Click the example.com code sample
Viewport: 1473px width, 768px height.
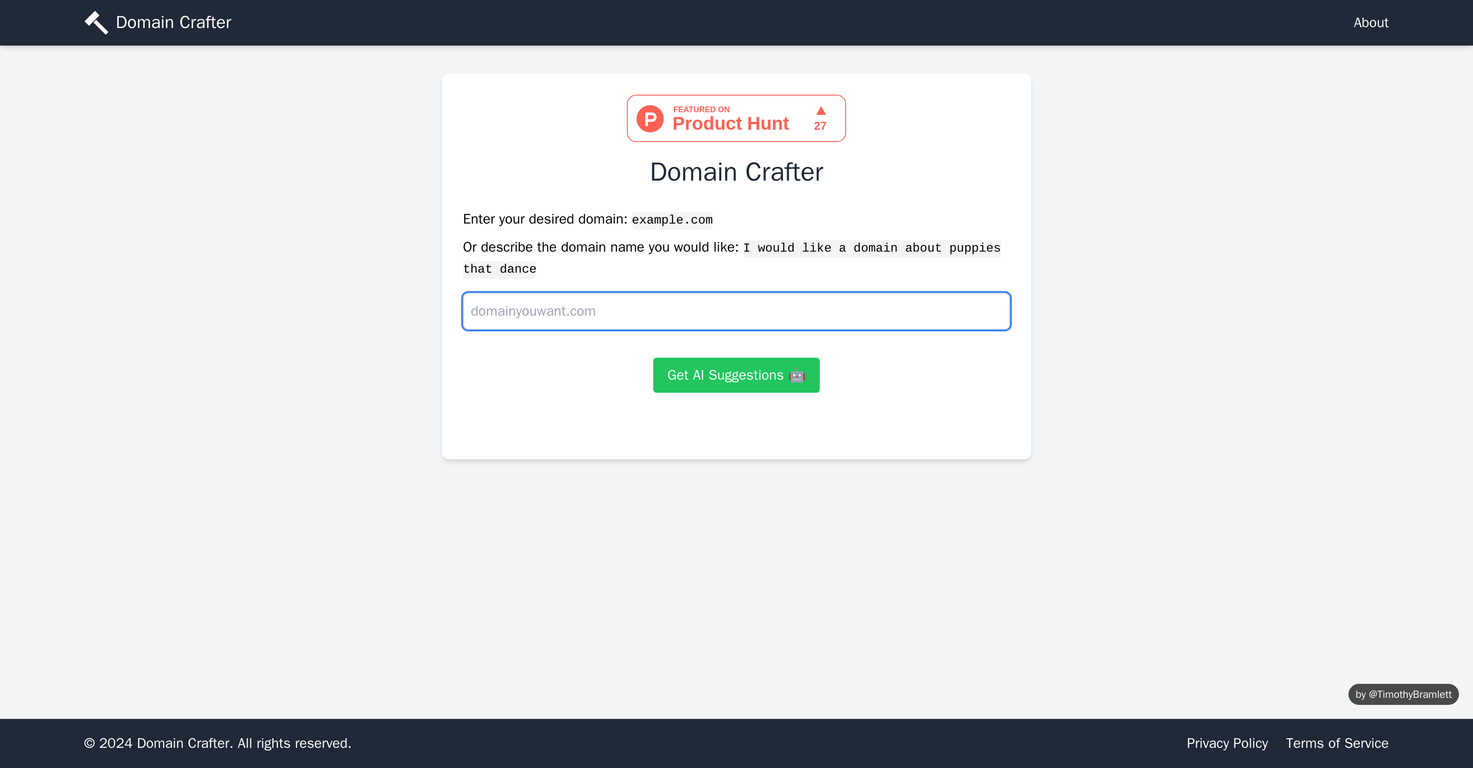[x=672, y=220]
